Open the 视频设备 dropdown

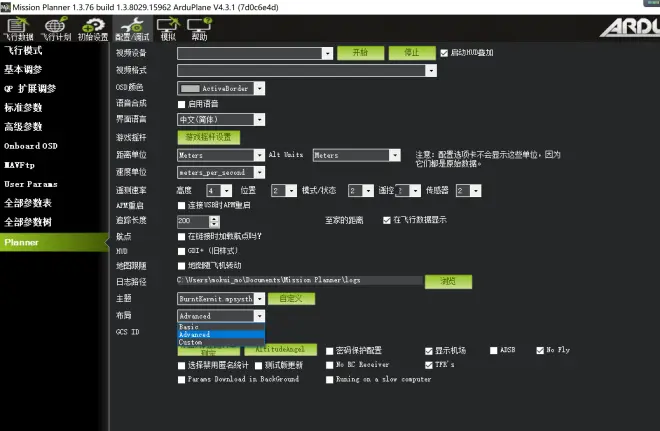pyautogui.click(x=255, y=53)
